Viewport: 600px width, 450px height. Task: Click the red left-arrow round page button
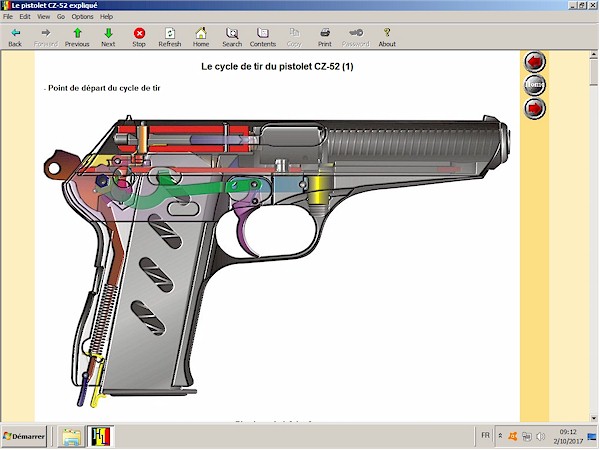tap(535, 61)
